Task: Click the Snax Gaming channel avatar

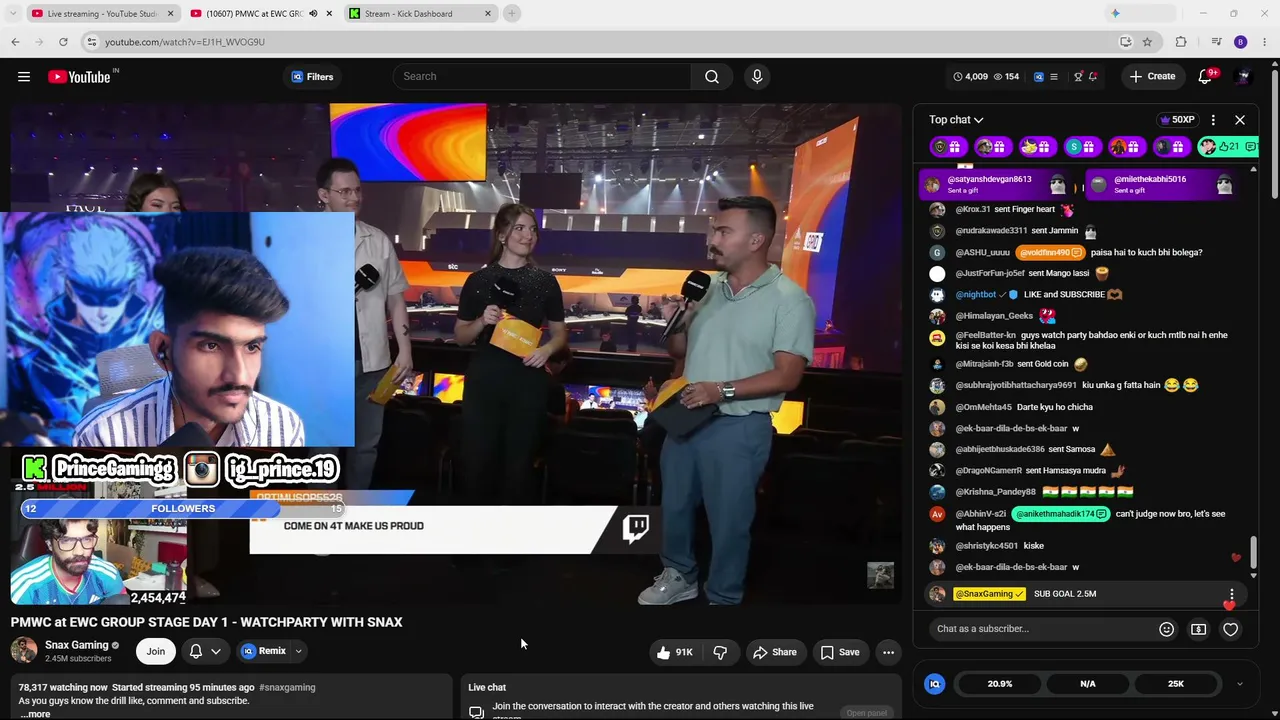Action: coord(24,651)
